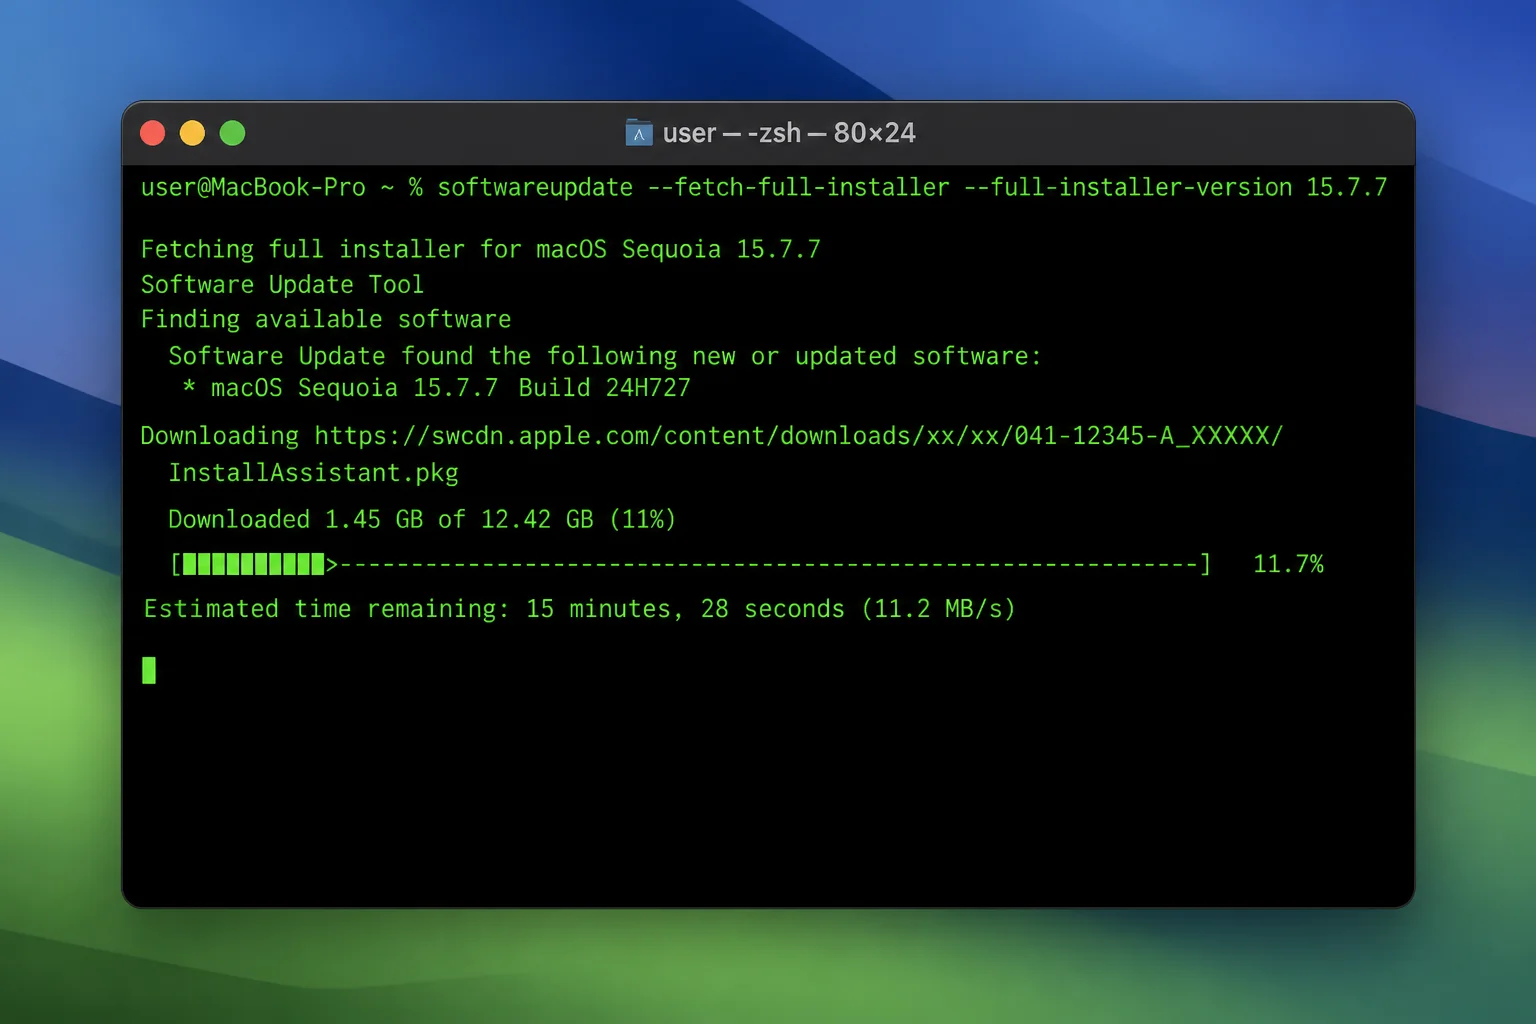Screen dimensions: 1536x1024
Task: Click 'Fetching full installer for macOS Sequoia 15.7.7'
Action: coord(480,249)
